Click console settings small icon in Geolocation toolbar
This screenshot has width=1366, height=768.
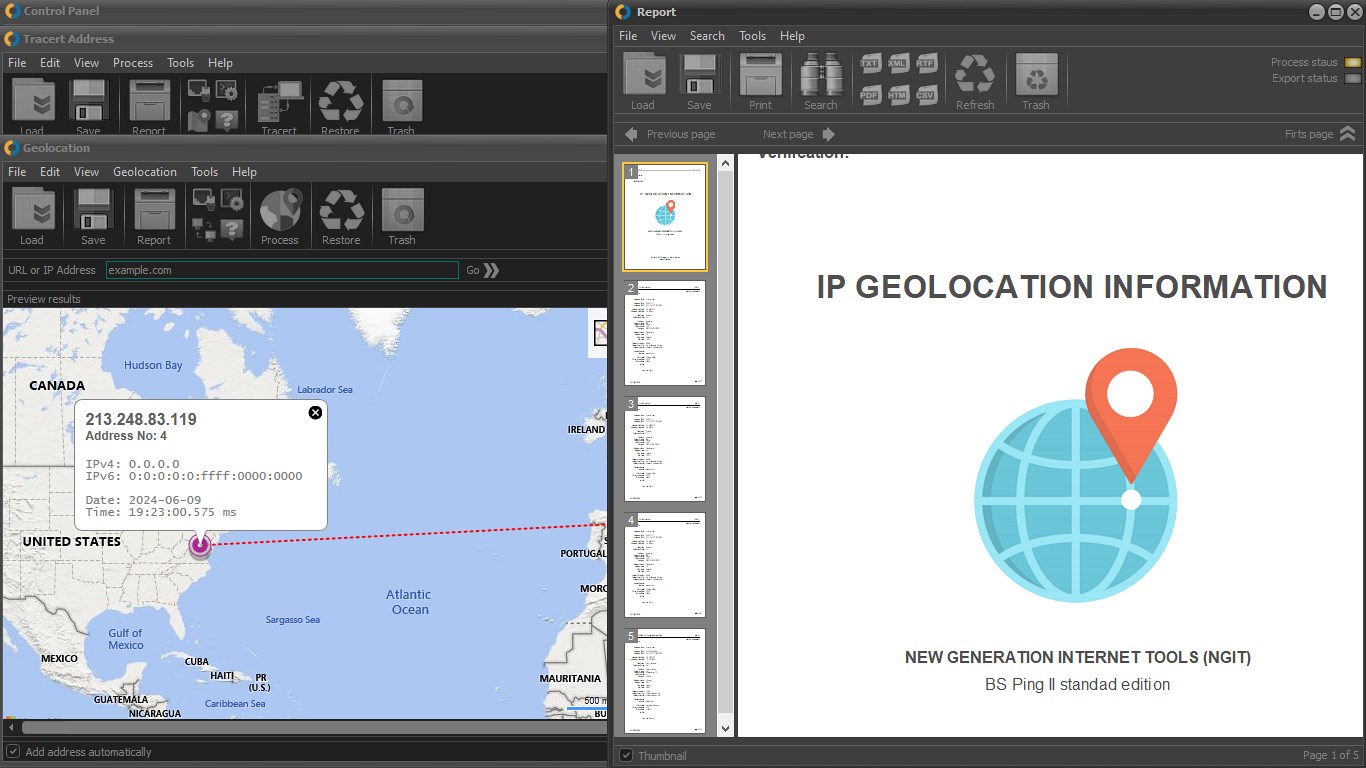[231, 199]
